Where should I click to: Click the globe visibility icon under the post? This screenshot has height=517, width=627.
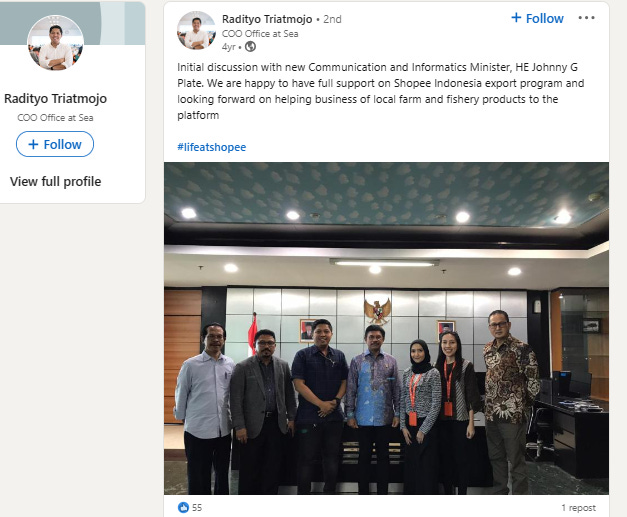pyautogui.click(x=250, y=47)
